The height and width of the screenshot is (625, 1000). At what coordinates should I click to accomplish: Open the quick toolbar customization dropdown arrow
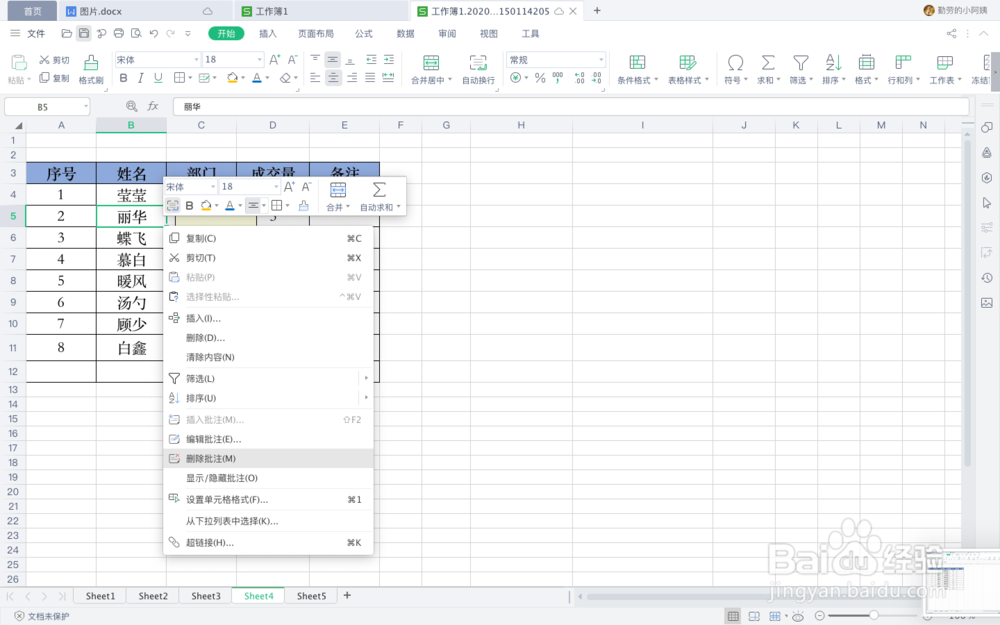pyautogui.click(x=188, y=33)
